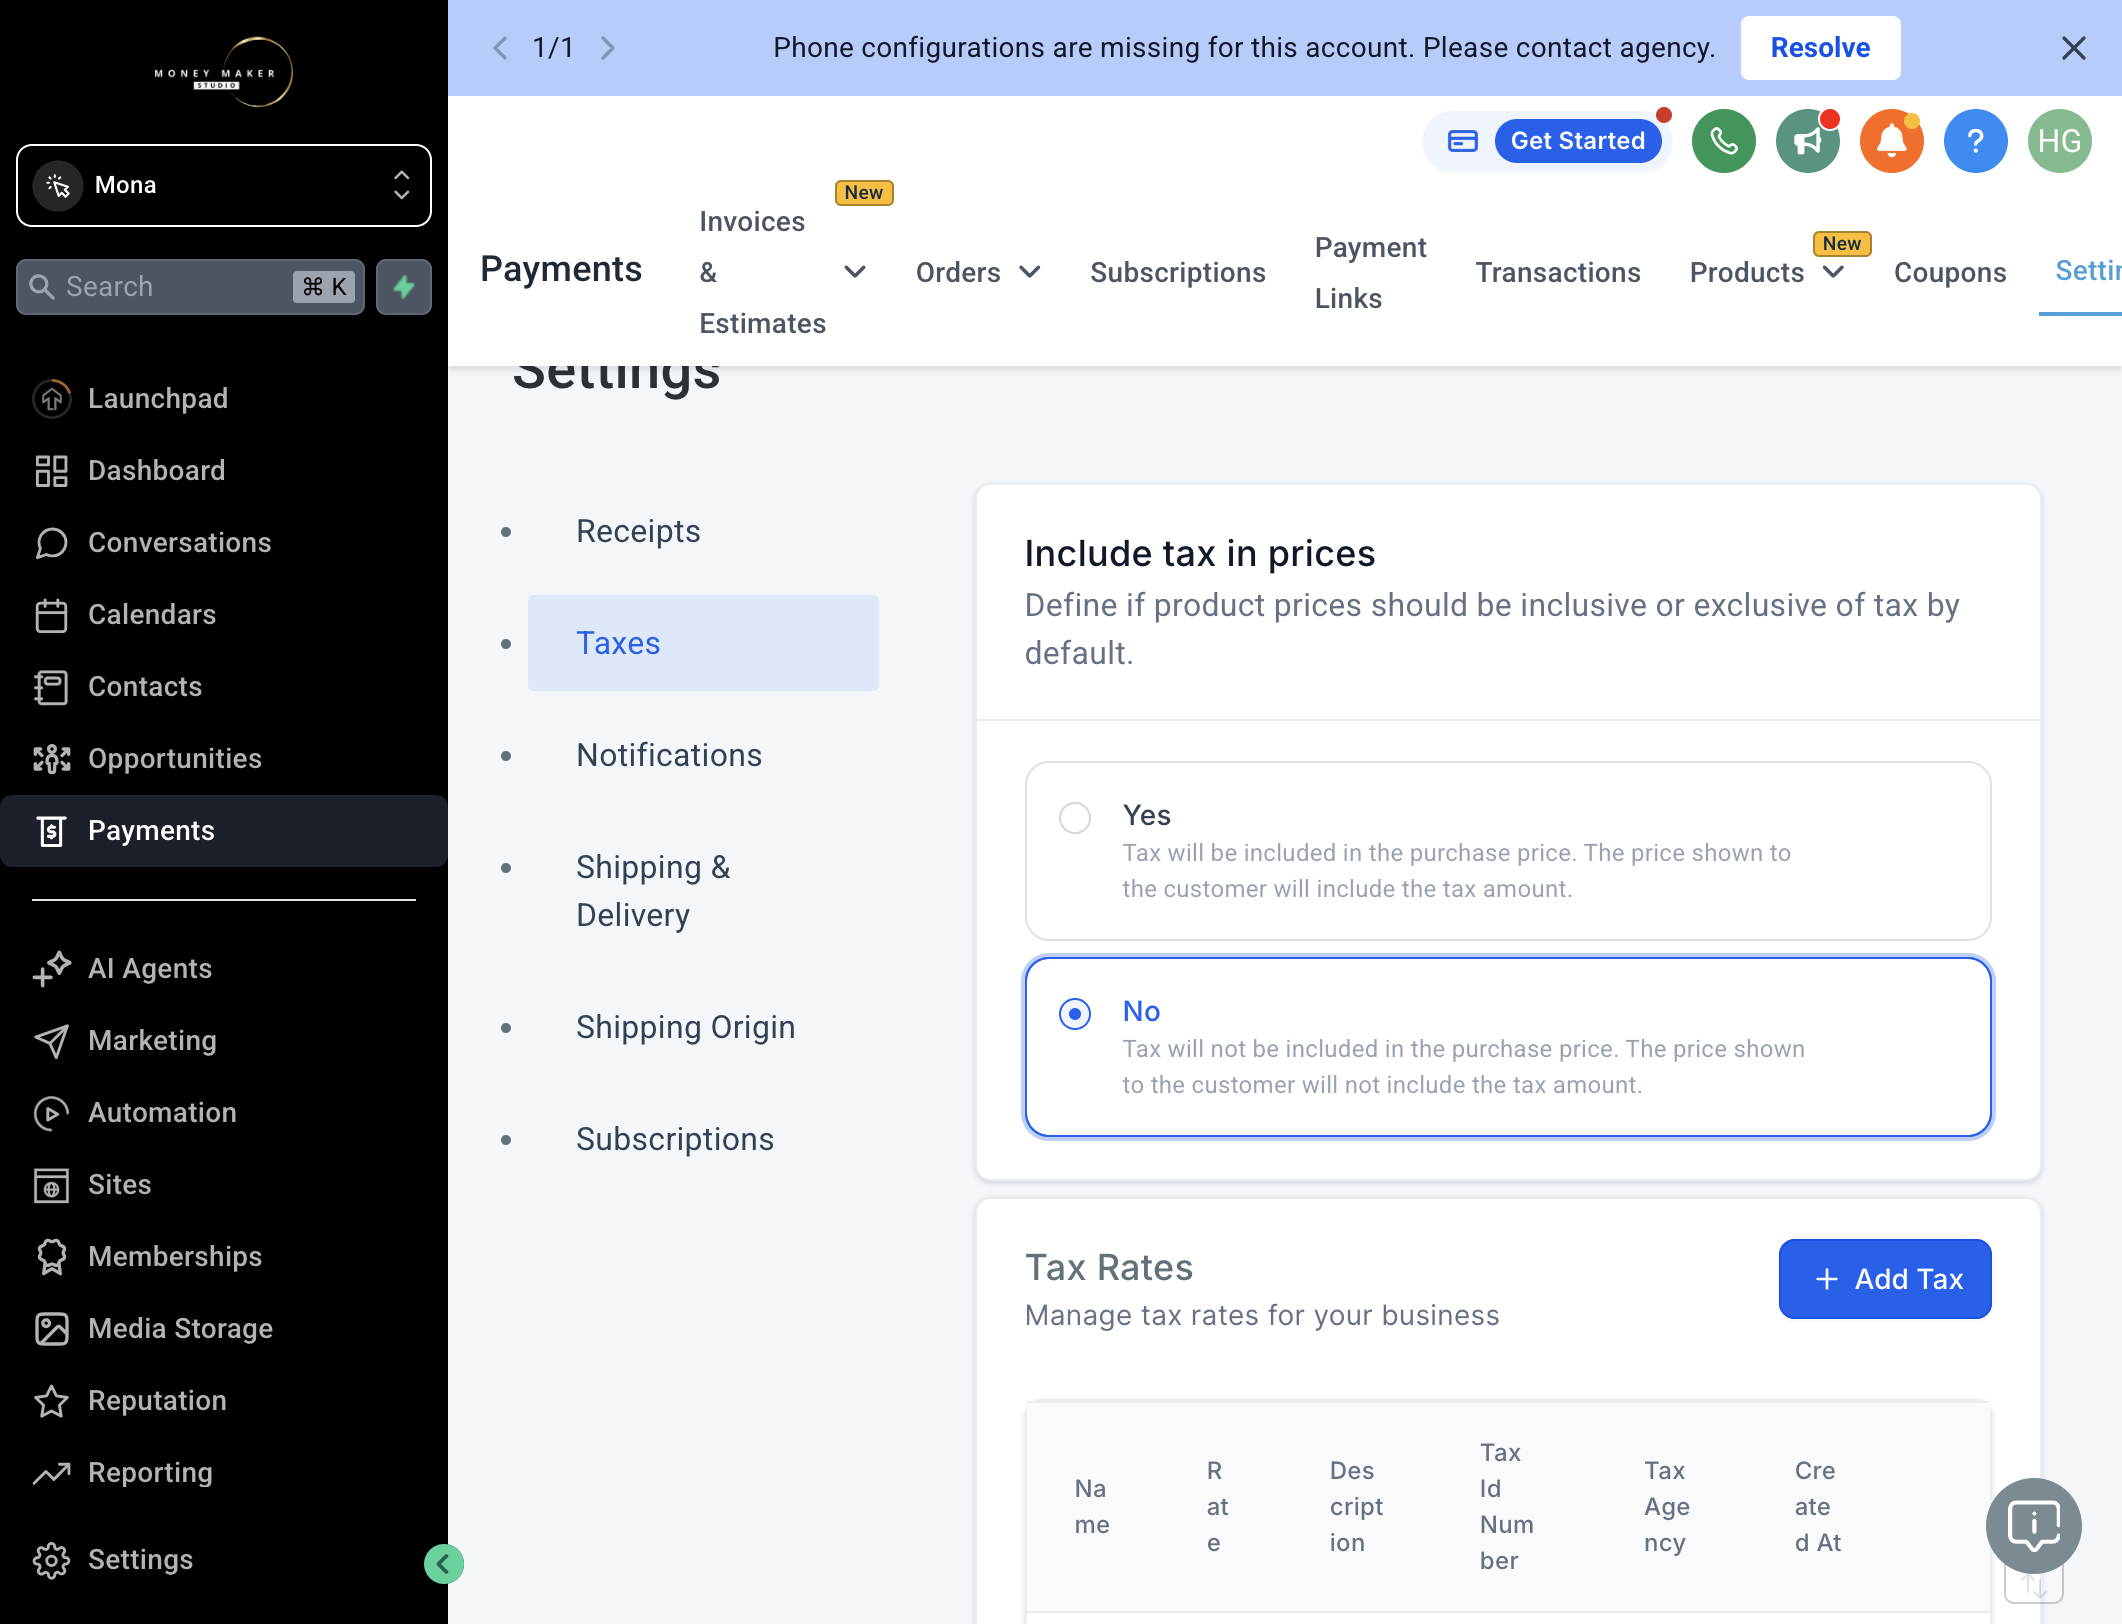Screen dimensions: 2122x1624
Task: Open Notifications settings section
Action: pos(703,755)
